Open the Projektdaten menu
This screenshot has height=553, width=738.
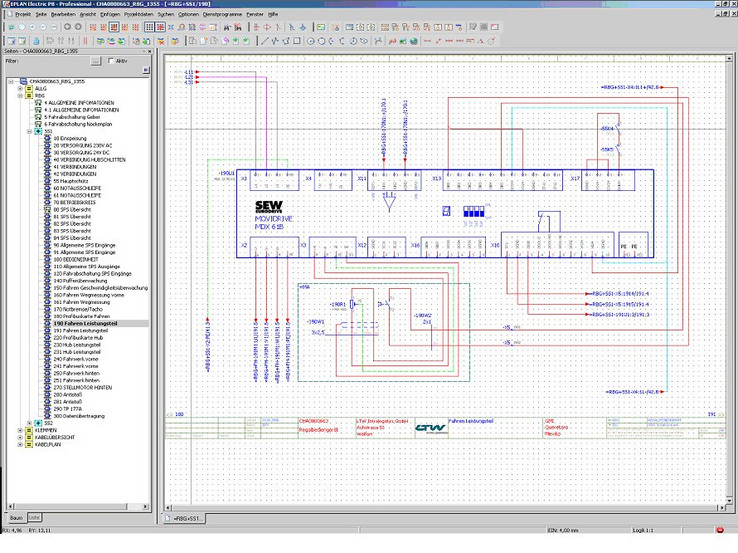pos(138,14)
